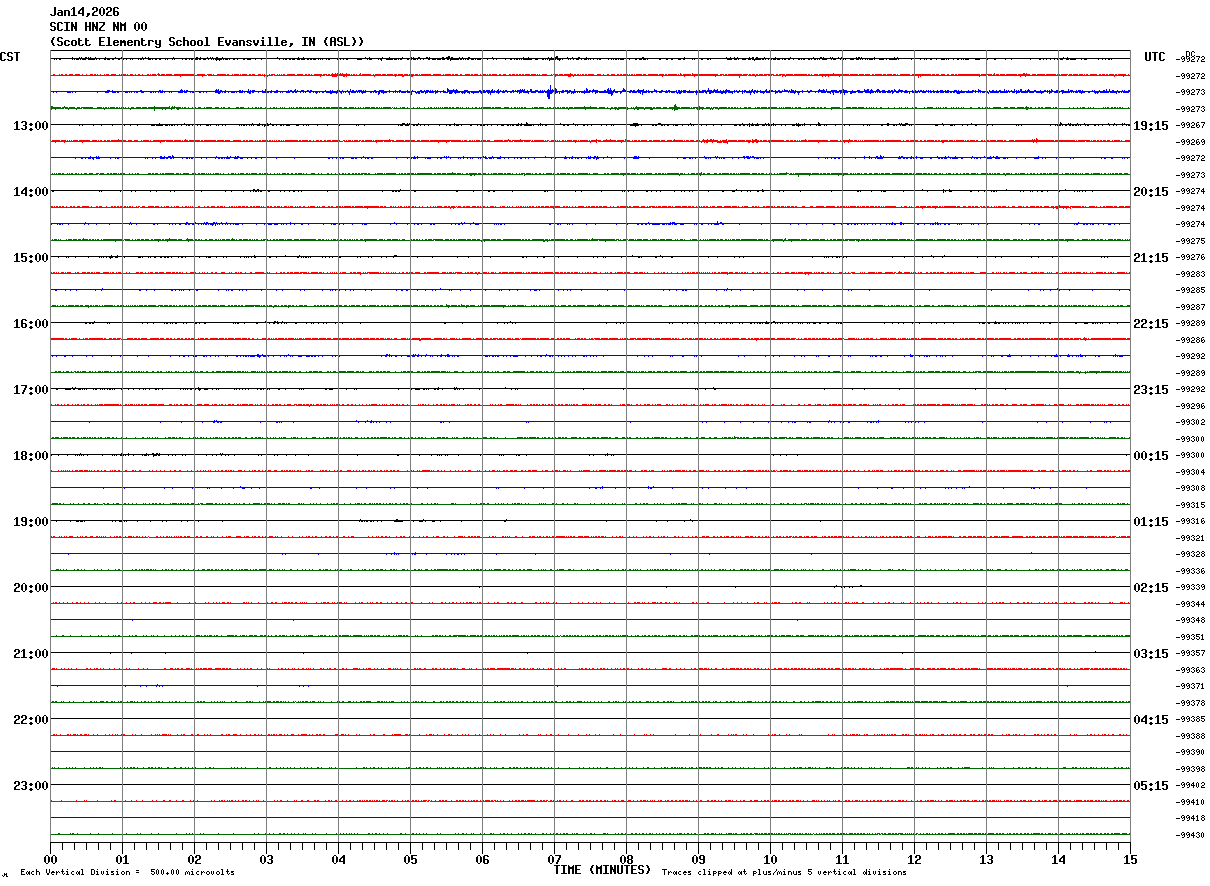Click the 13:00 CST time label
Screen dimensions: 1210x886
tap(30, 126)
